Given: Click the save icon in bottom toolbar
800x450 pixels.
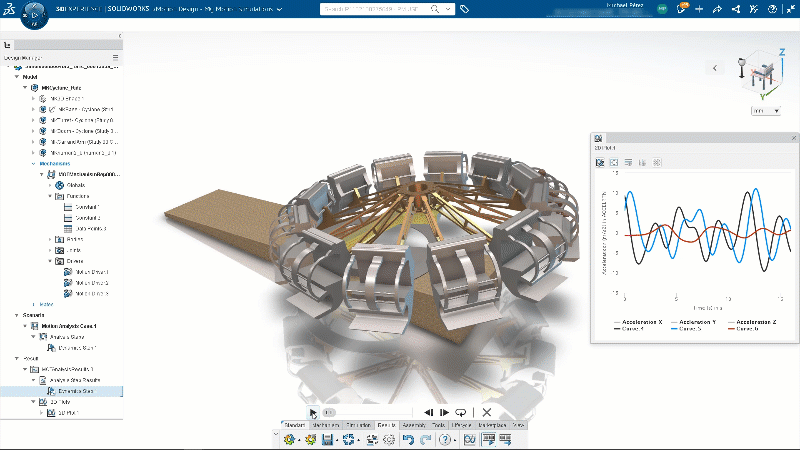Looking at the screenshot, I should [x=327, y=439].
